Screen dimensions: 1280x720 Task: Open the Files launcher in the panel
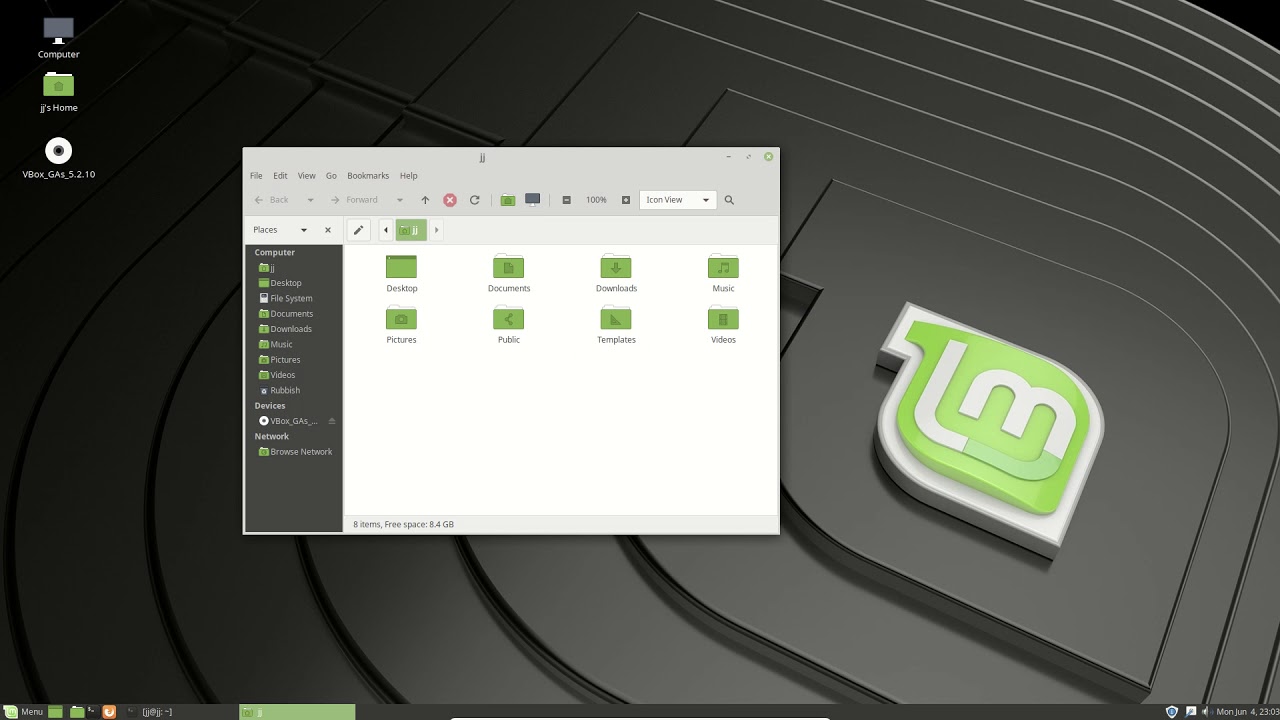pyautogui.click(x=77, y=712)
